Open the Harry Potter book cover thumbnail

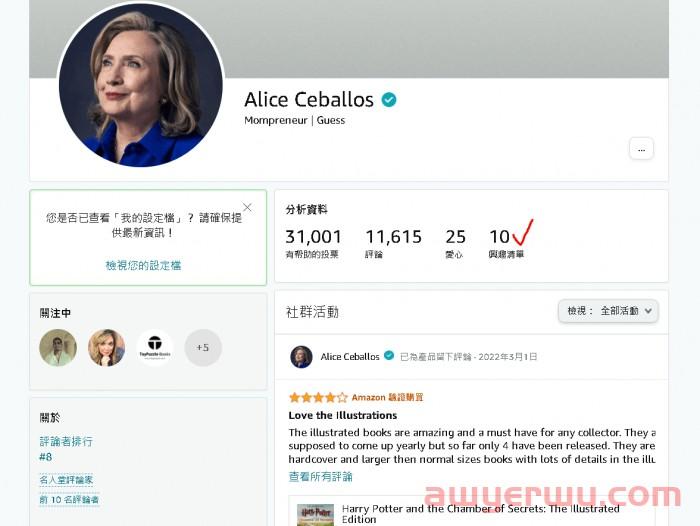click(315, 515)
